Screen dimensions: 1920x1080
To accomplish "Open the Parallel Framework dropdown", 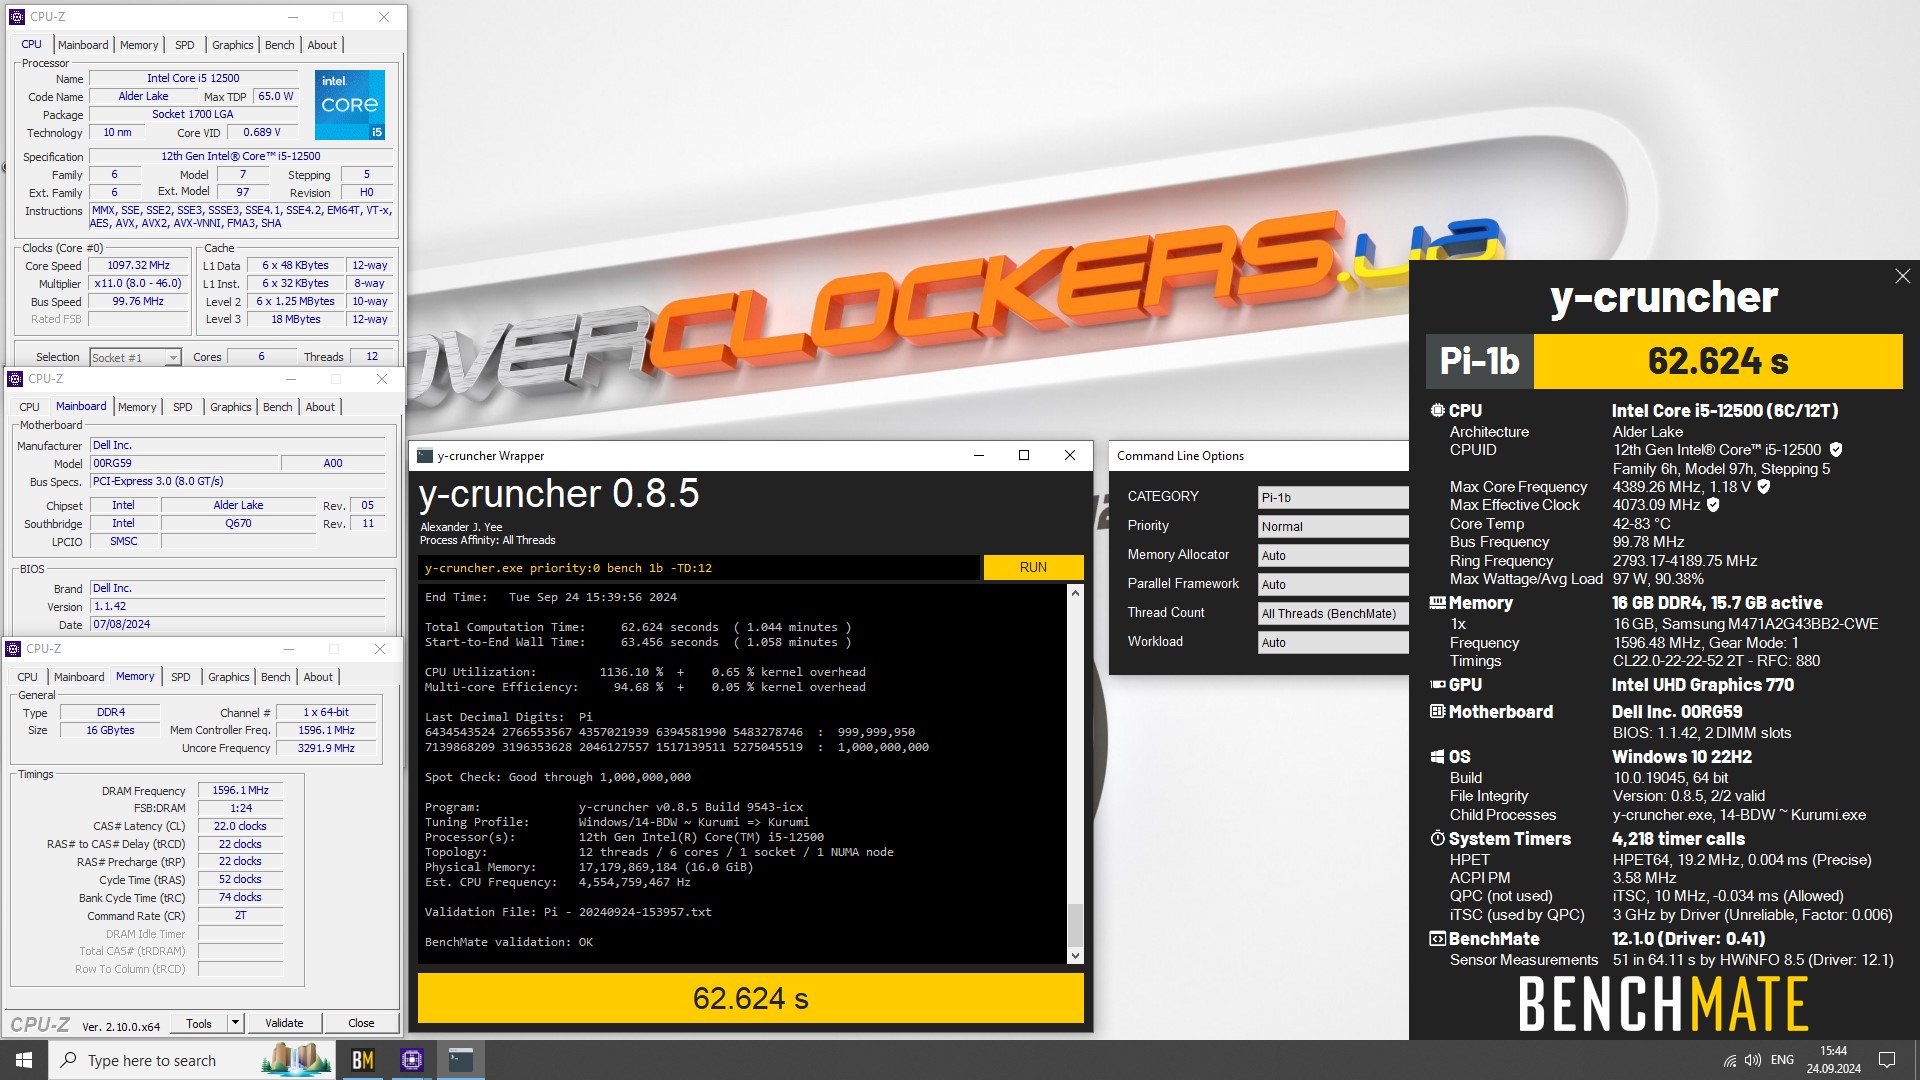I will pyautogui.click(x=1332, y=584).
